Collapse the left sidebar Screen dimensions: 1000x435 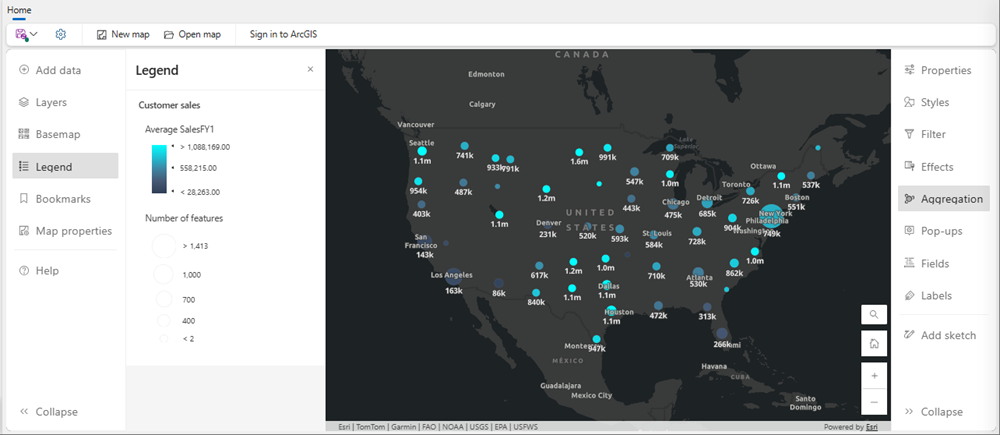[x=48, y=411]
